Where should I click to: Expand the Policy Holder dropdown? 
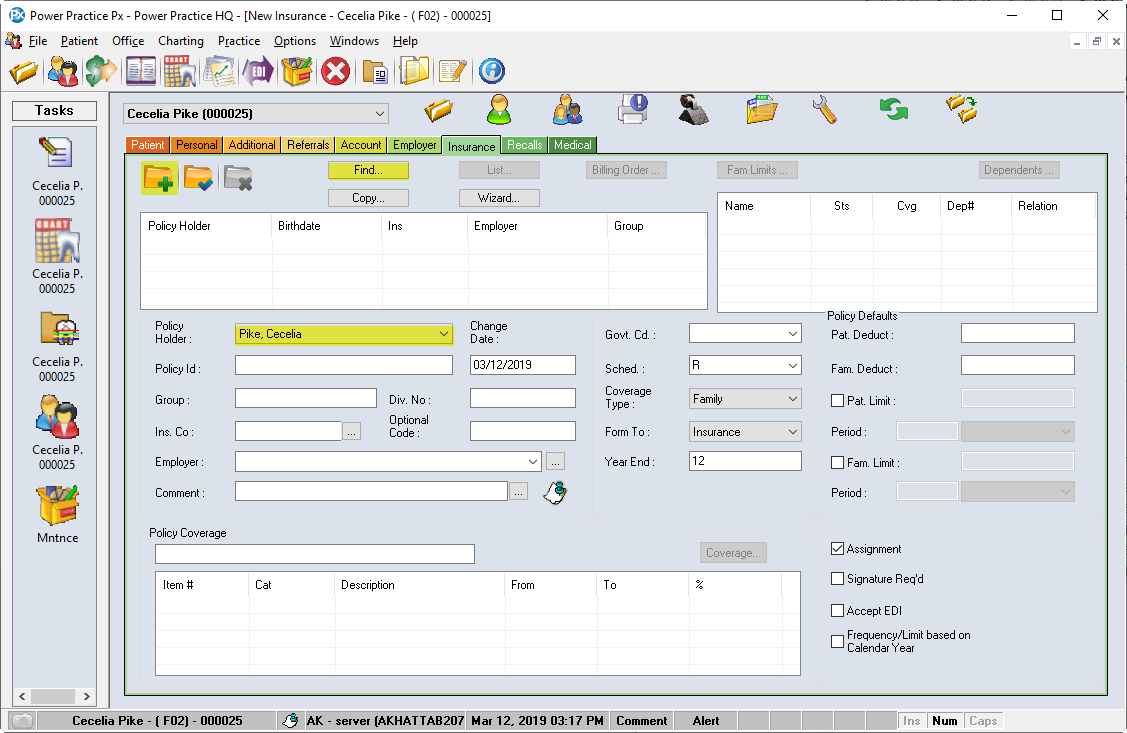(444, 334)
